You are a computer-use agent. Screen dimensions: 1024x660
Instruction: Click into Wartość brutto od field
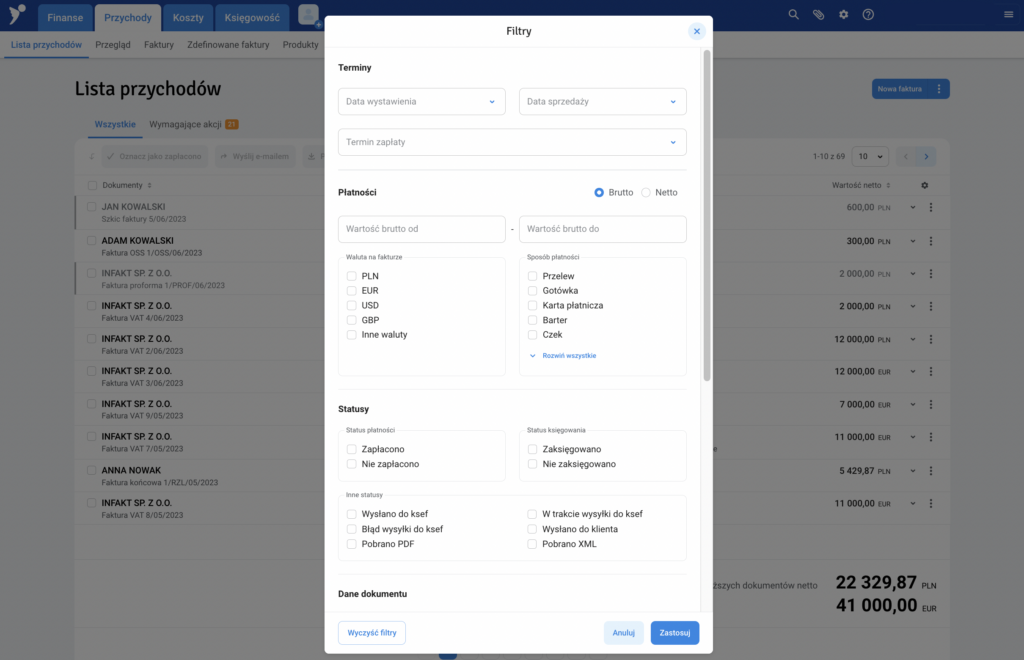[422, 229]
